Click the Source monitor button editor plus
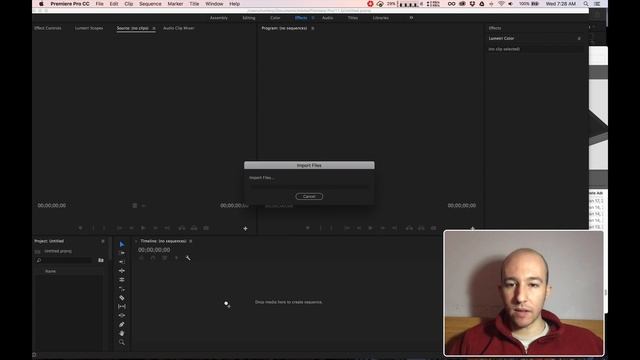640x360 pixels. click(x=245, y=229)
